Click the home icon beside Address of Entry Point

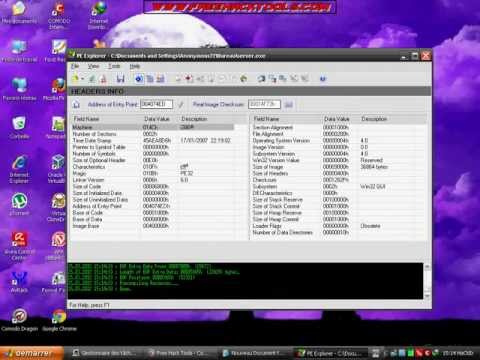tap(76, 105)
